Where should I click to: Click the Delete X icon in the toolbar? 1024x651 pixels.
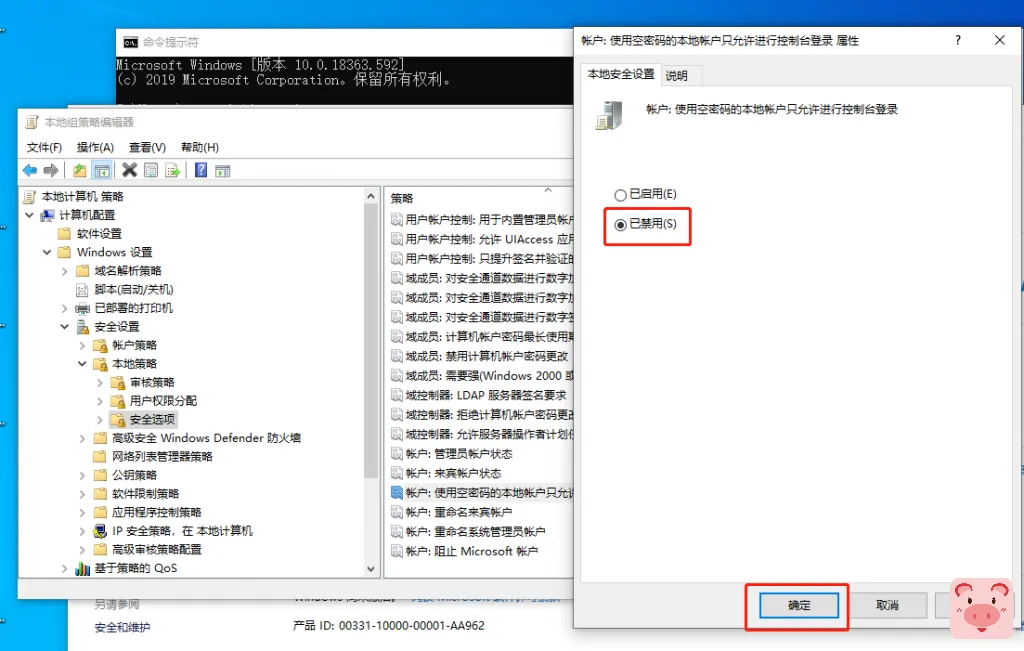pyautogui.click(x=129, y=170)
